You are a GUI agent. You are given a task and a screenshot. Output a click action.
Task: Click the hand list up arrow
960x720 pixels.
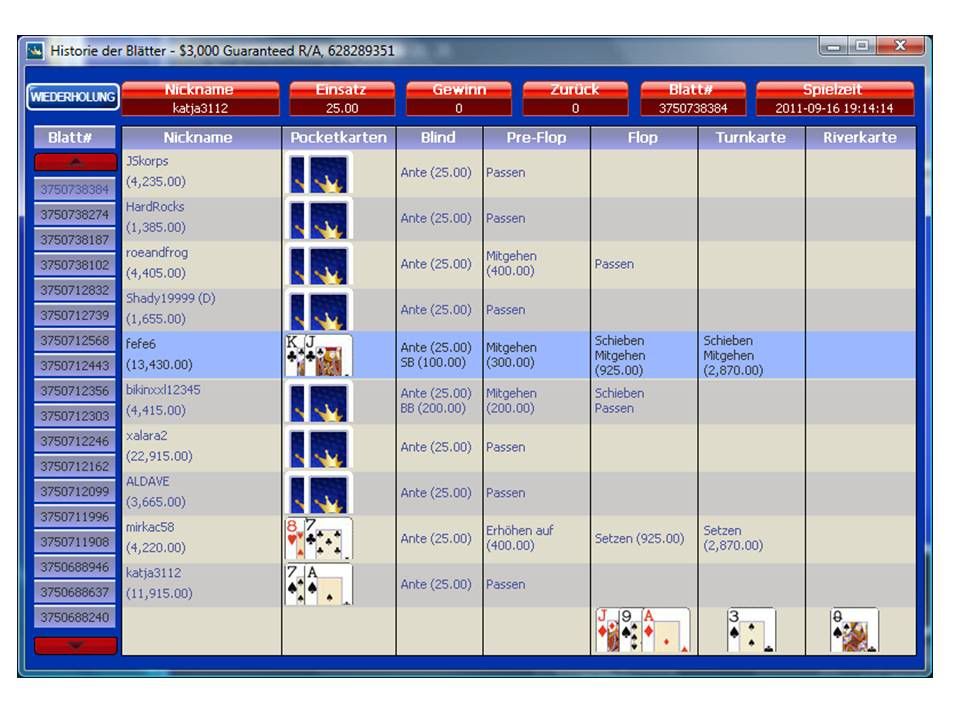pos(75,162)
